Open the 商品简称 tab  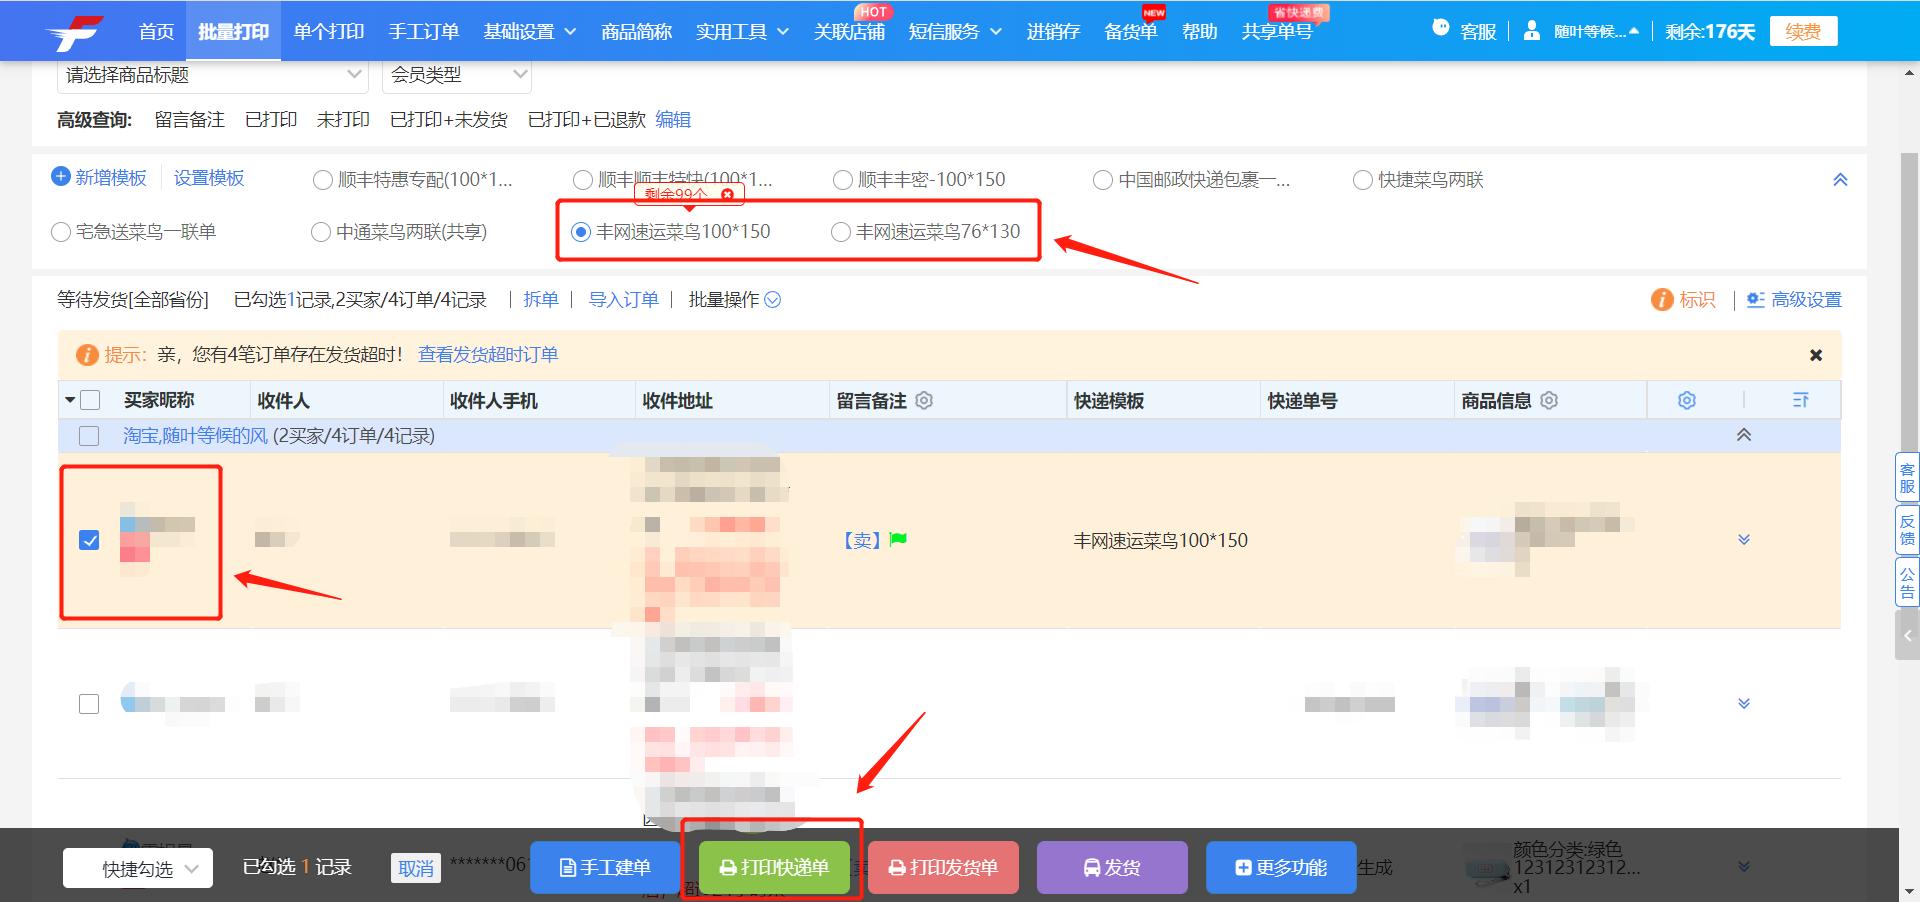(636, 32)
